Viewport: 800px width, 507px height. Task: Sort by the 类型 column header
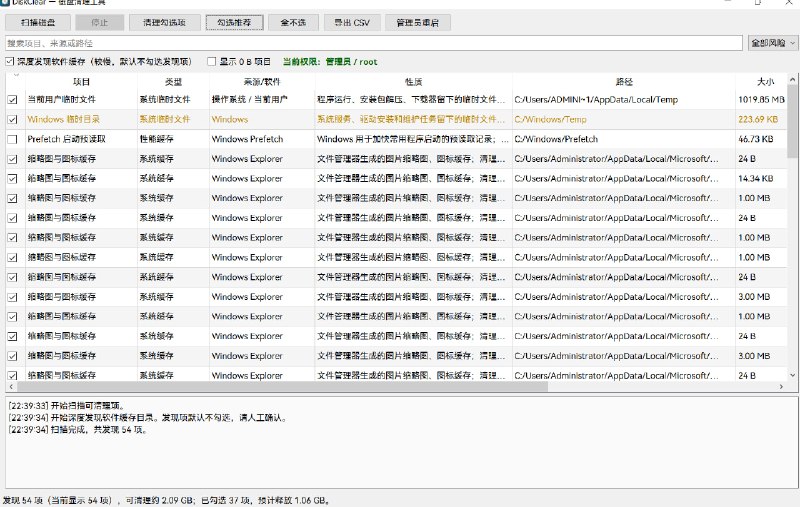173,82
